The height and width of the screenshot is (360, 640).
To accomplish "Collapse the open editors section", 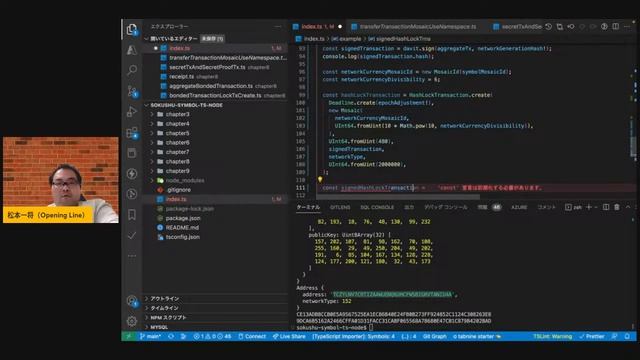I will pyautogui.click(x=147, y=39).
